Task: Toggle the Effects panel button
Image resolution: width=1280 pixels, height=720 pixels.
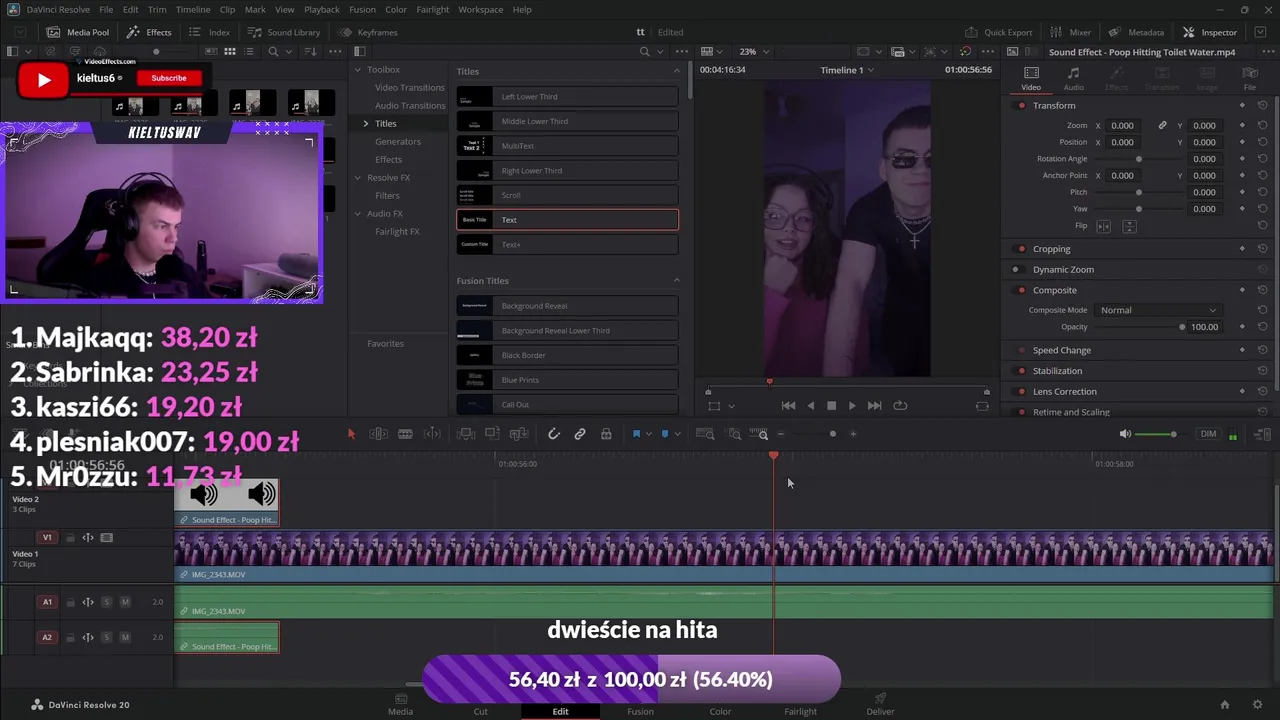Action: 149,32
